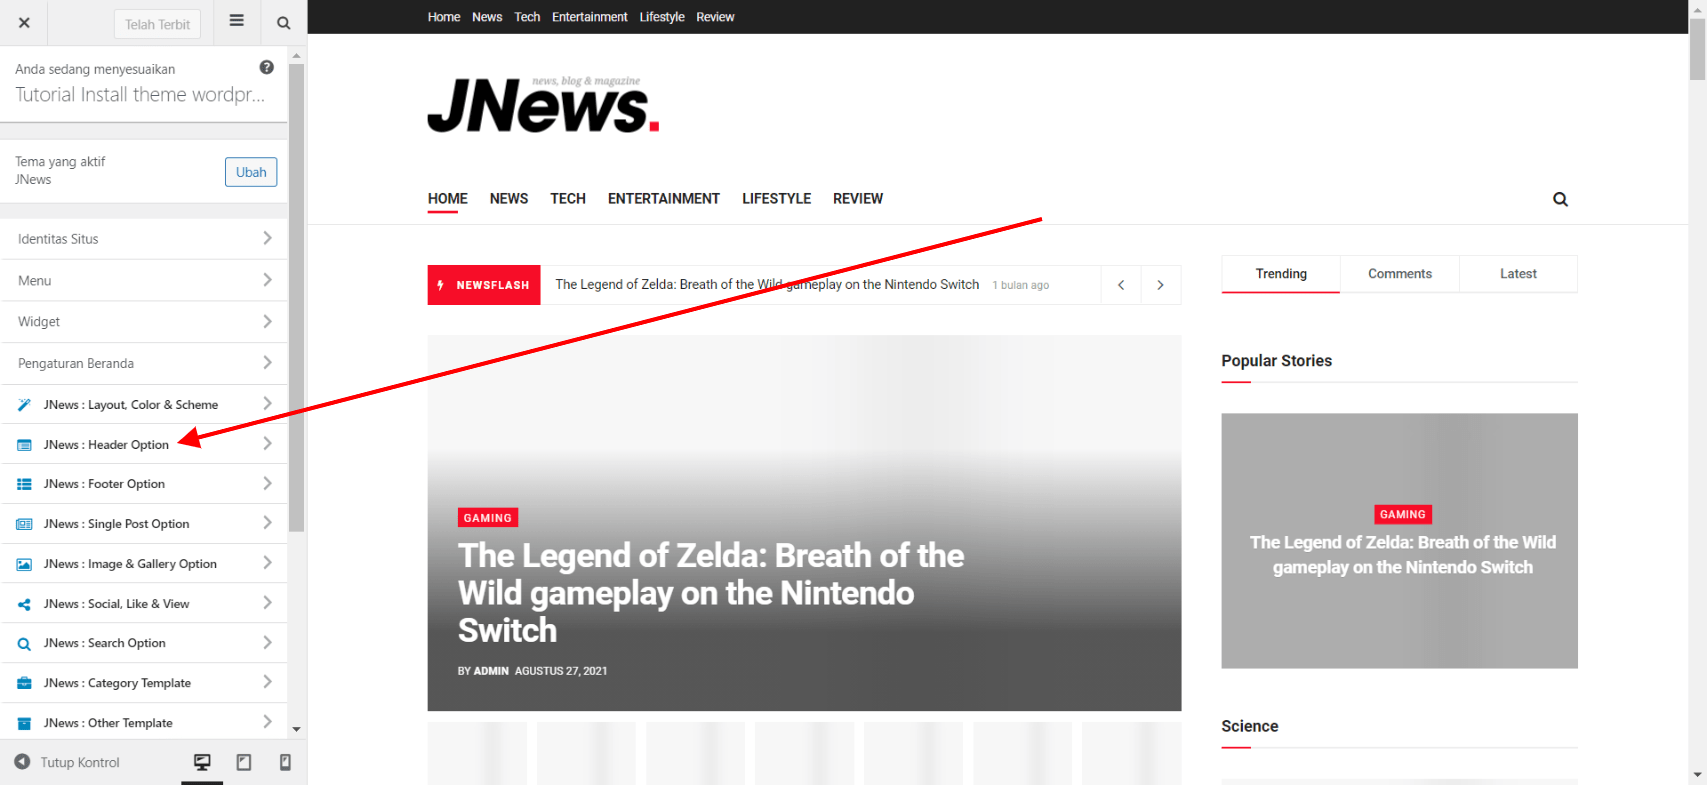1707x785 pixels.
Task: Open HOME in the main navigation
Action: tap(447, 199)
